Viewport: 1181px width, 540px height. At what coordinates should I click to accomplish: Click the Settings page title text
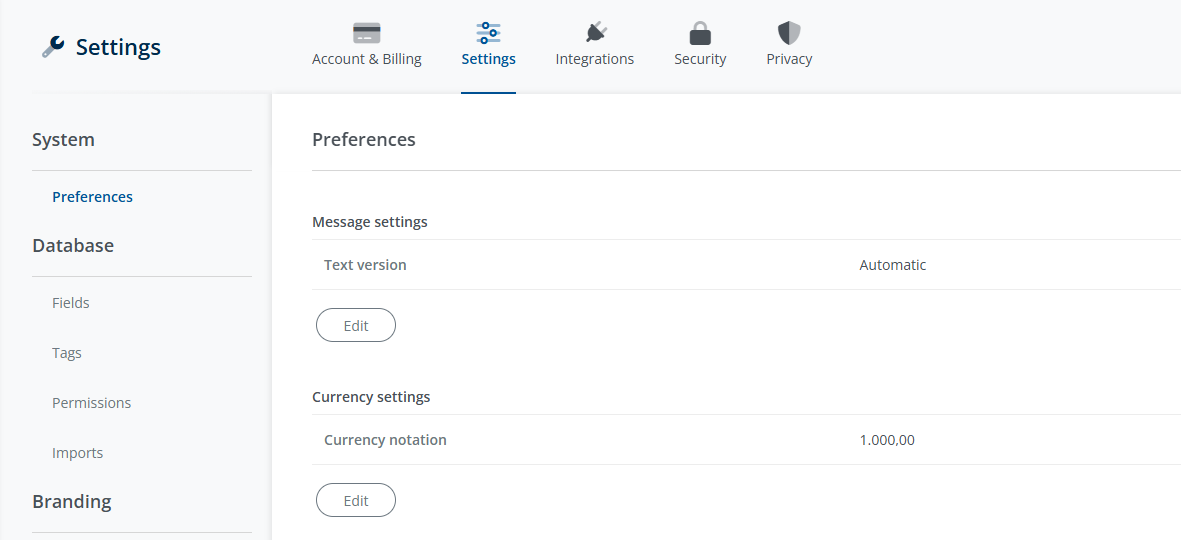[118, 47]
